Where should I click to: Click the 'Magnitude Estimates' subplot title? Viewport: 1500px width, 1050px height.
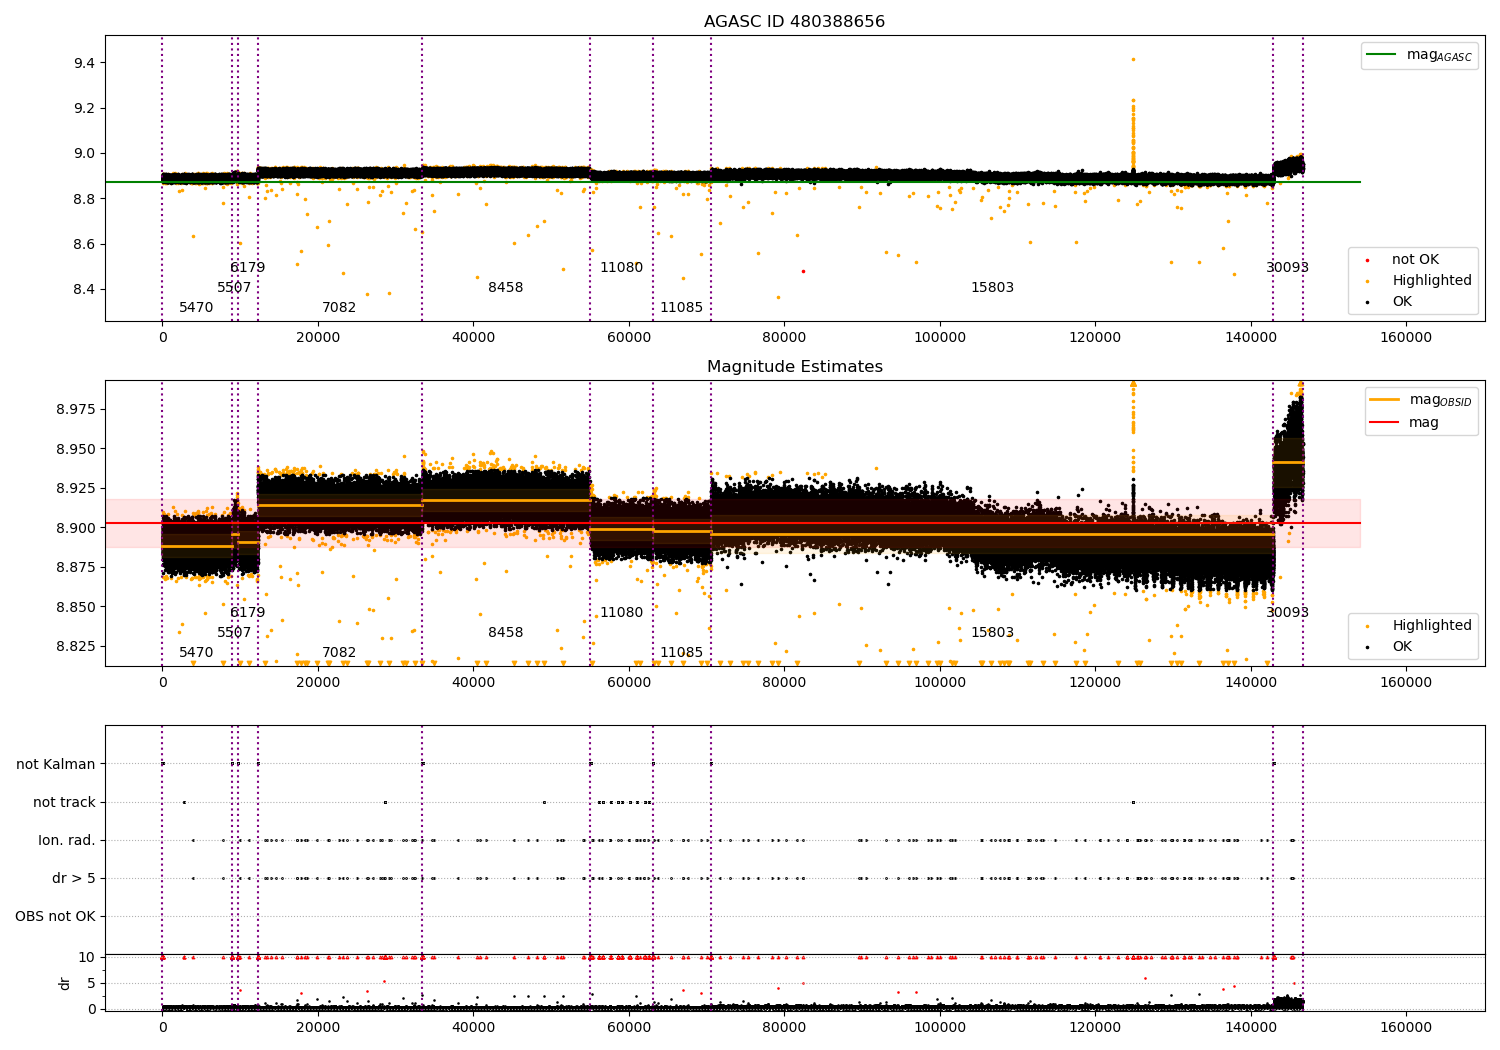[x=794, y=367]
